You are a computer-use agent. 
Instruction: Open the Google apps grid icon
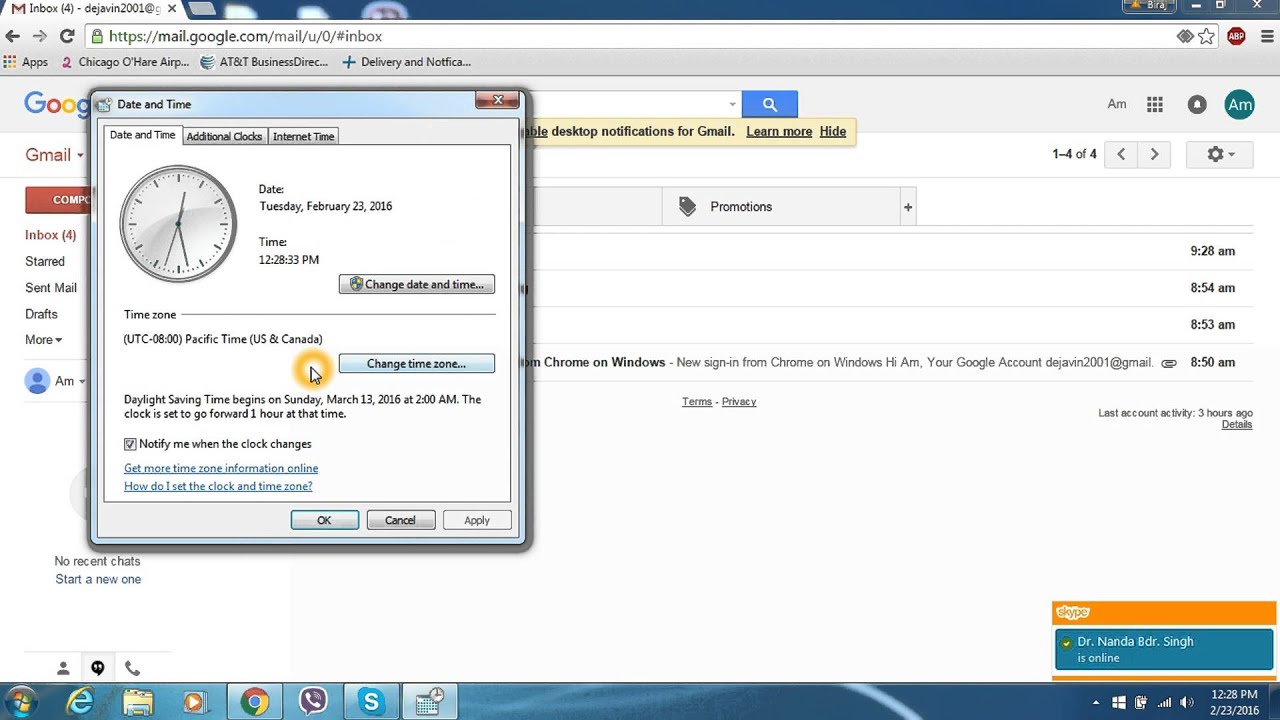pyautogui.click(x=1155, y=104)
